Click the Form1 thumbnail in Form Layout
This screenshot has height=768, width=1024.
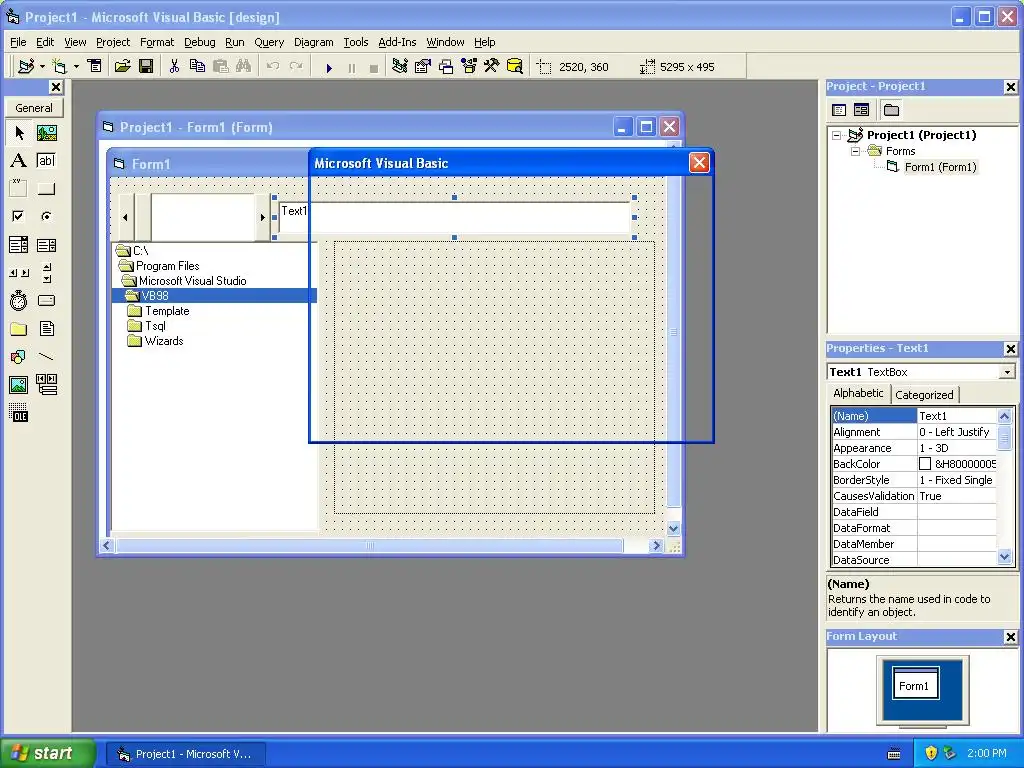(916, 683)
